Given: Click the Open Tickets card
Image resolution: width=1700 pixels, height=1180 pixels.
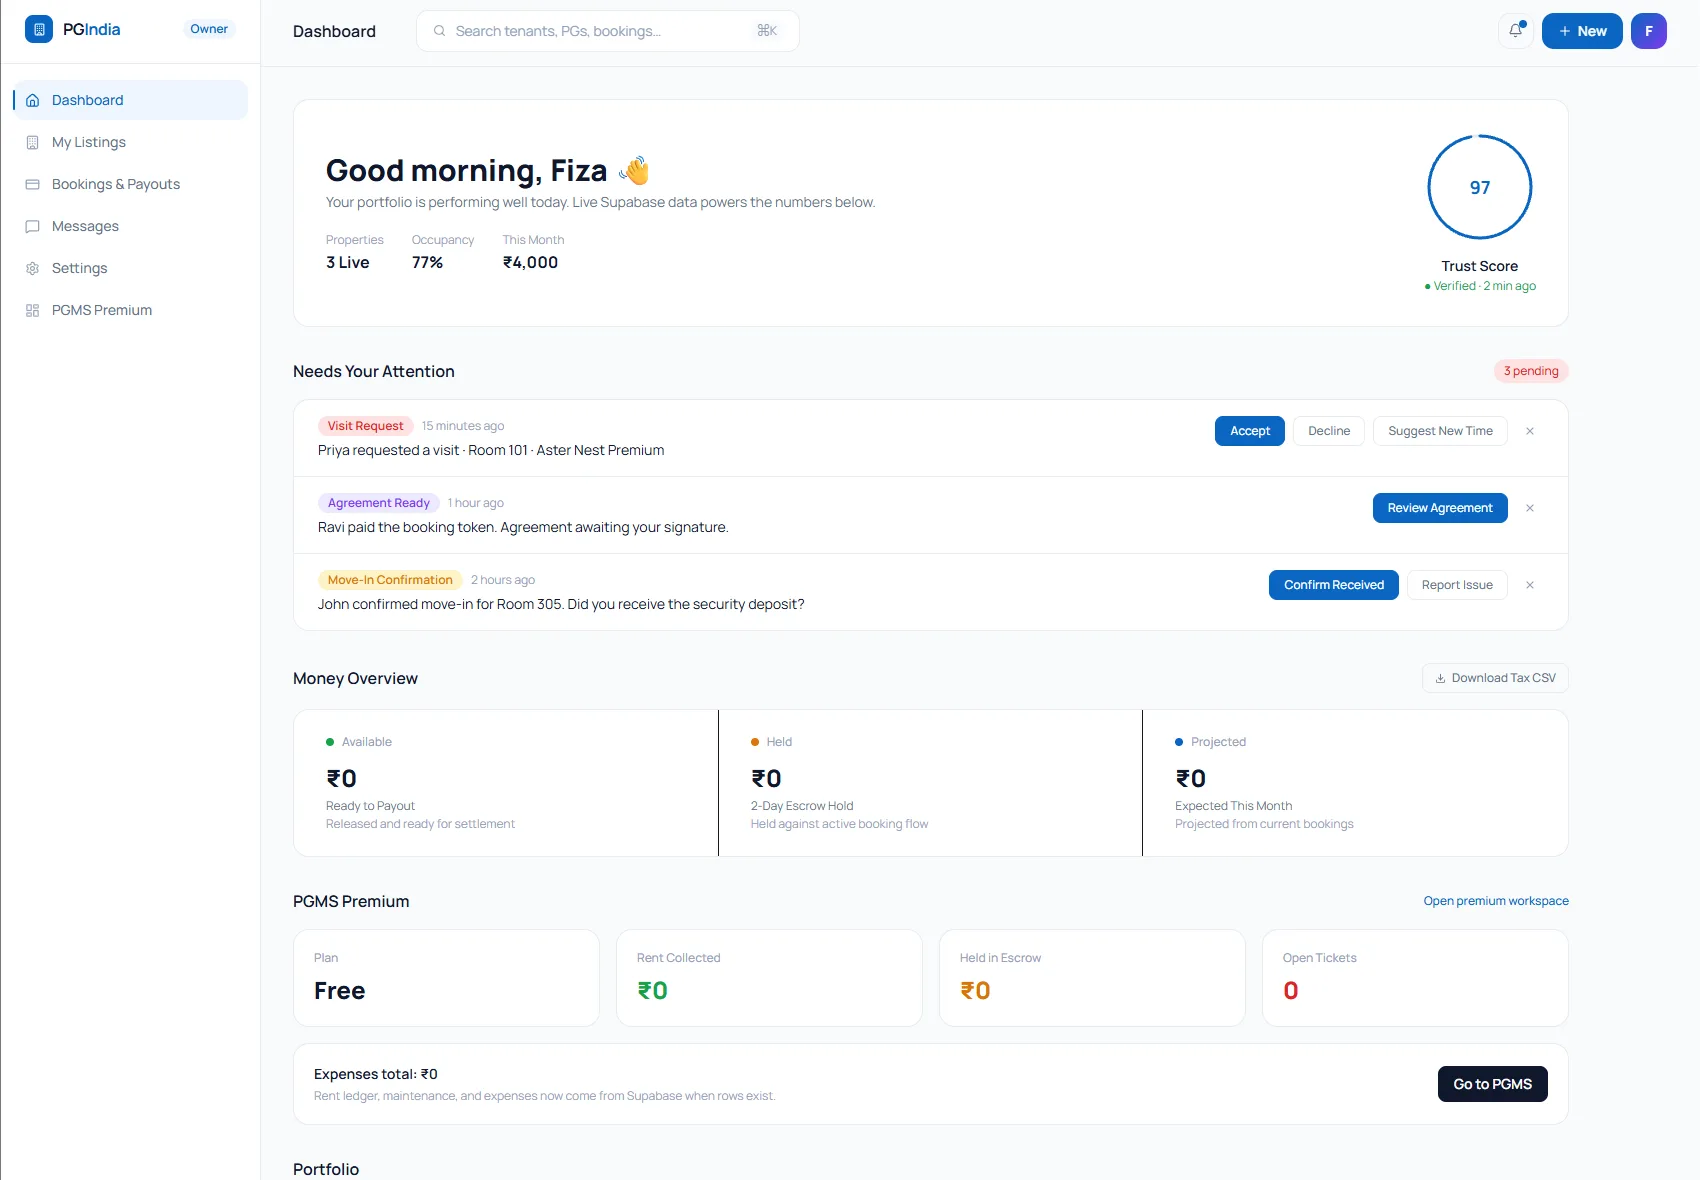Looking at the screenshot, I should coord(1415,978).
